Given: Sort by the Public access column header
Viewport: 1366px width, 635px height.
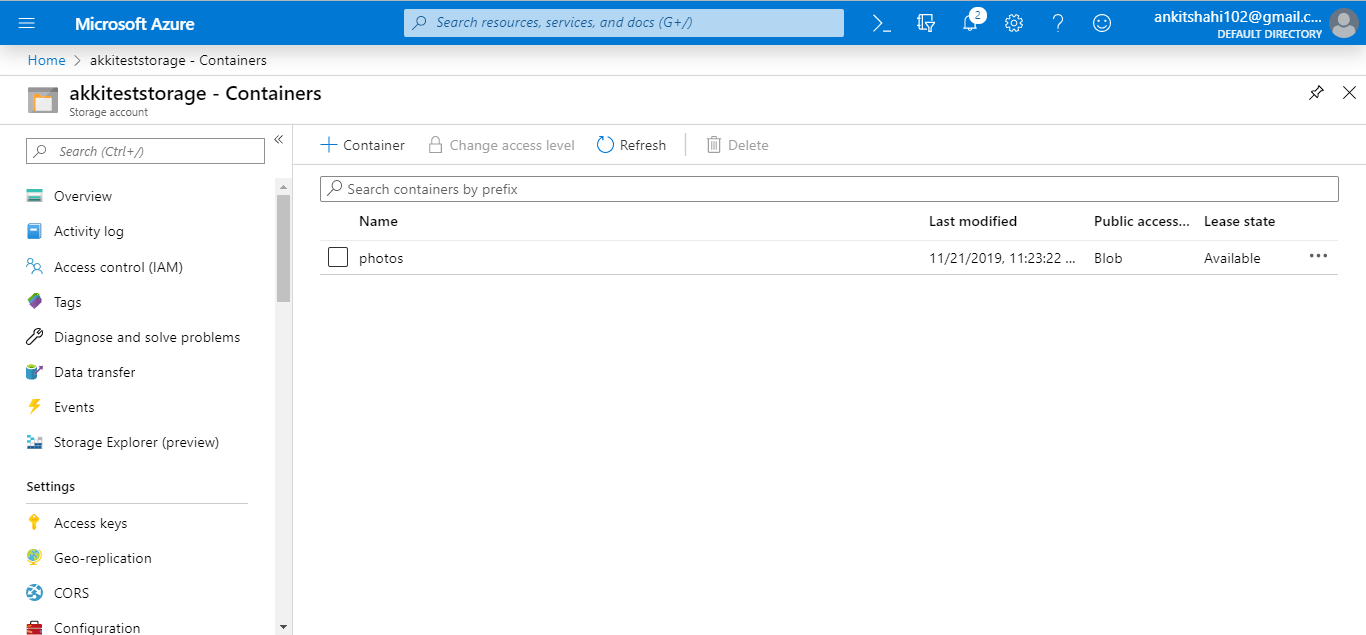Looking at the screenshot, I should 1142,221.
